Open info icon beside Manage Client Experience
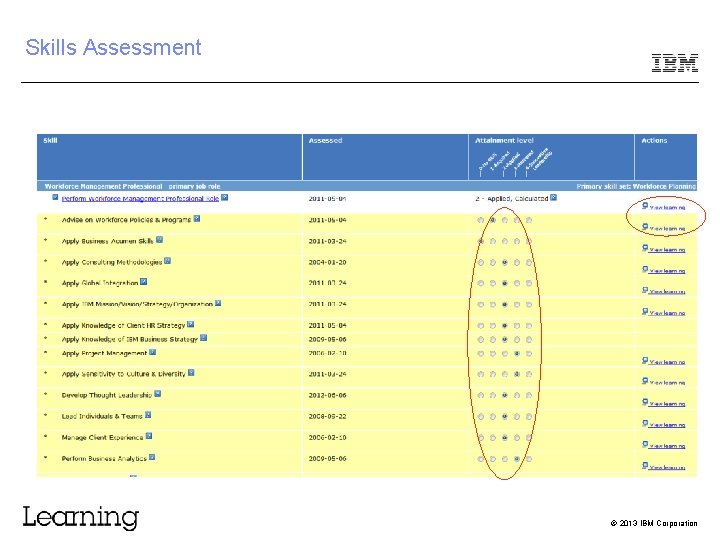720x540 pixels. coord(149,436)
